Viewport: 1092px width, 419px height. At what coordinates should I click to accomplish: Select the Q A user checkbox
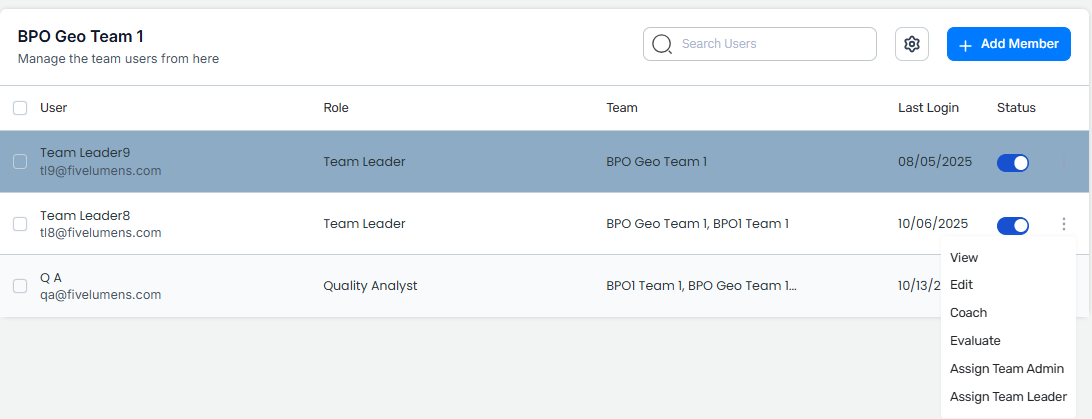(20, 286)
